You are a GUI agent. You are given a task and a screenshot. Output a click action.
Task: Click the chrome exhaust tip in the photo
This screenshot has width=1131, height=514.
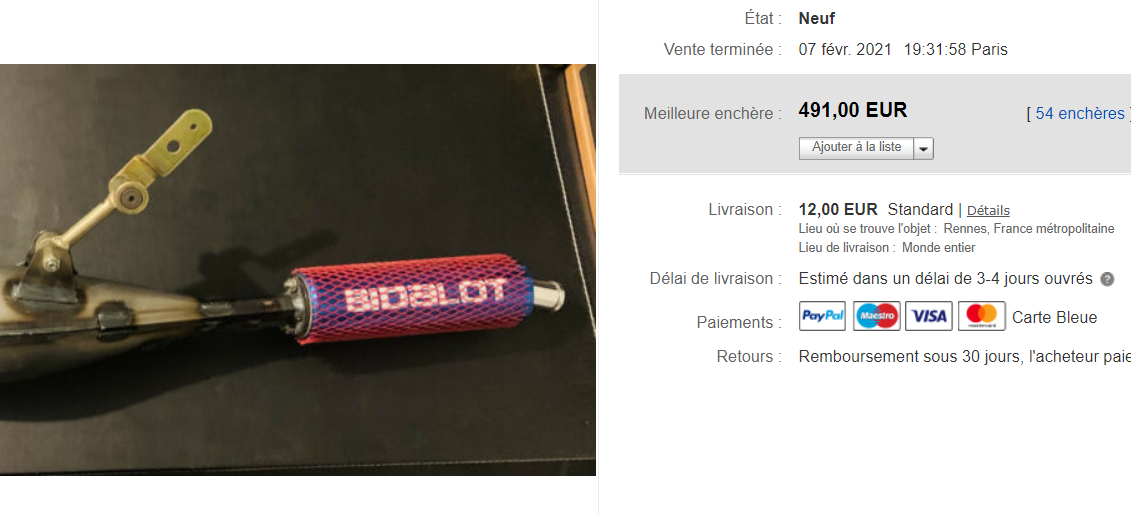pyautogui.click(x=548, y=297)
